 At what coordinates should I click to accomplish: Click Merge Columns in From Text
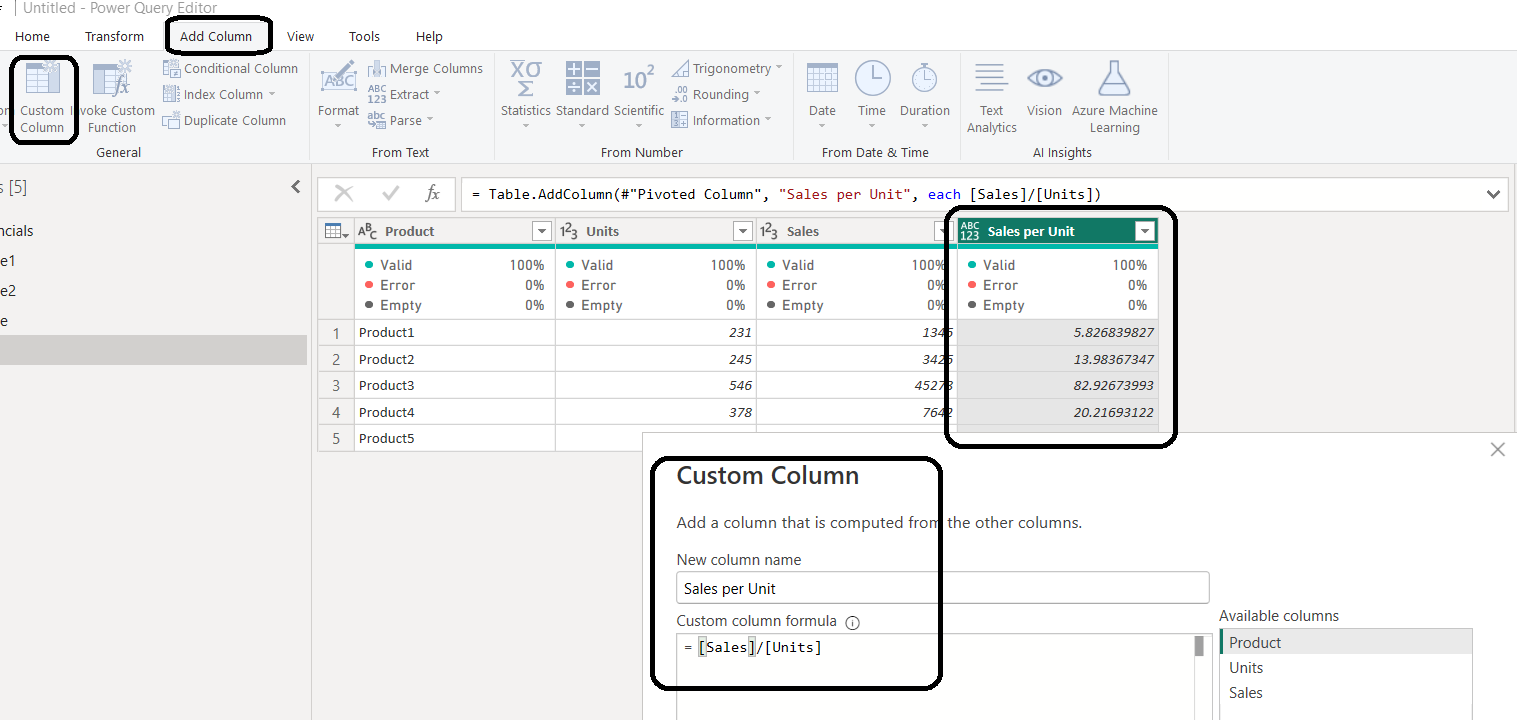click(426, 68)
